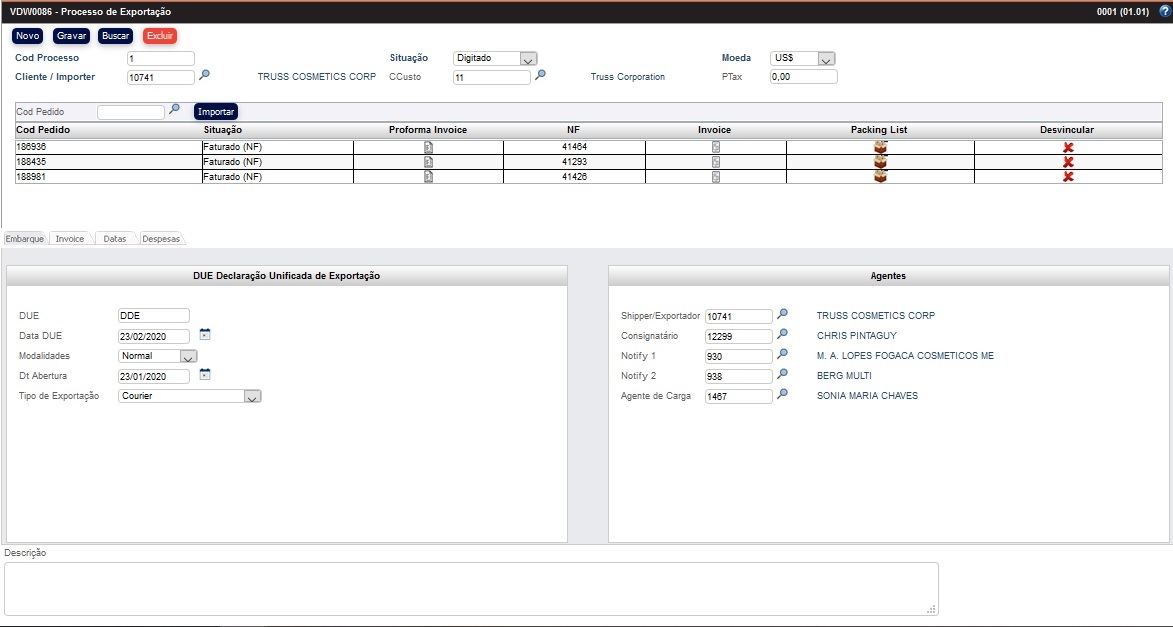Click the search magnifier beside Cliente / Importer
The image size is (1173, 627).
[204, 75]
